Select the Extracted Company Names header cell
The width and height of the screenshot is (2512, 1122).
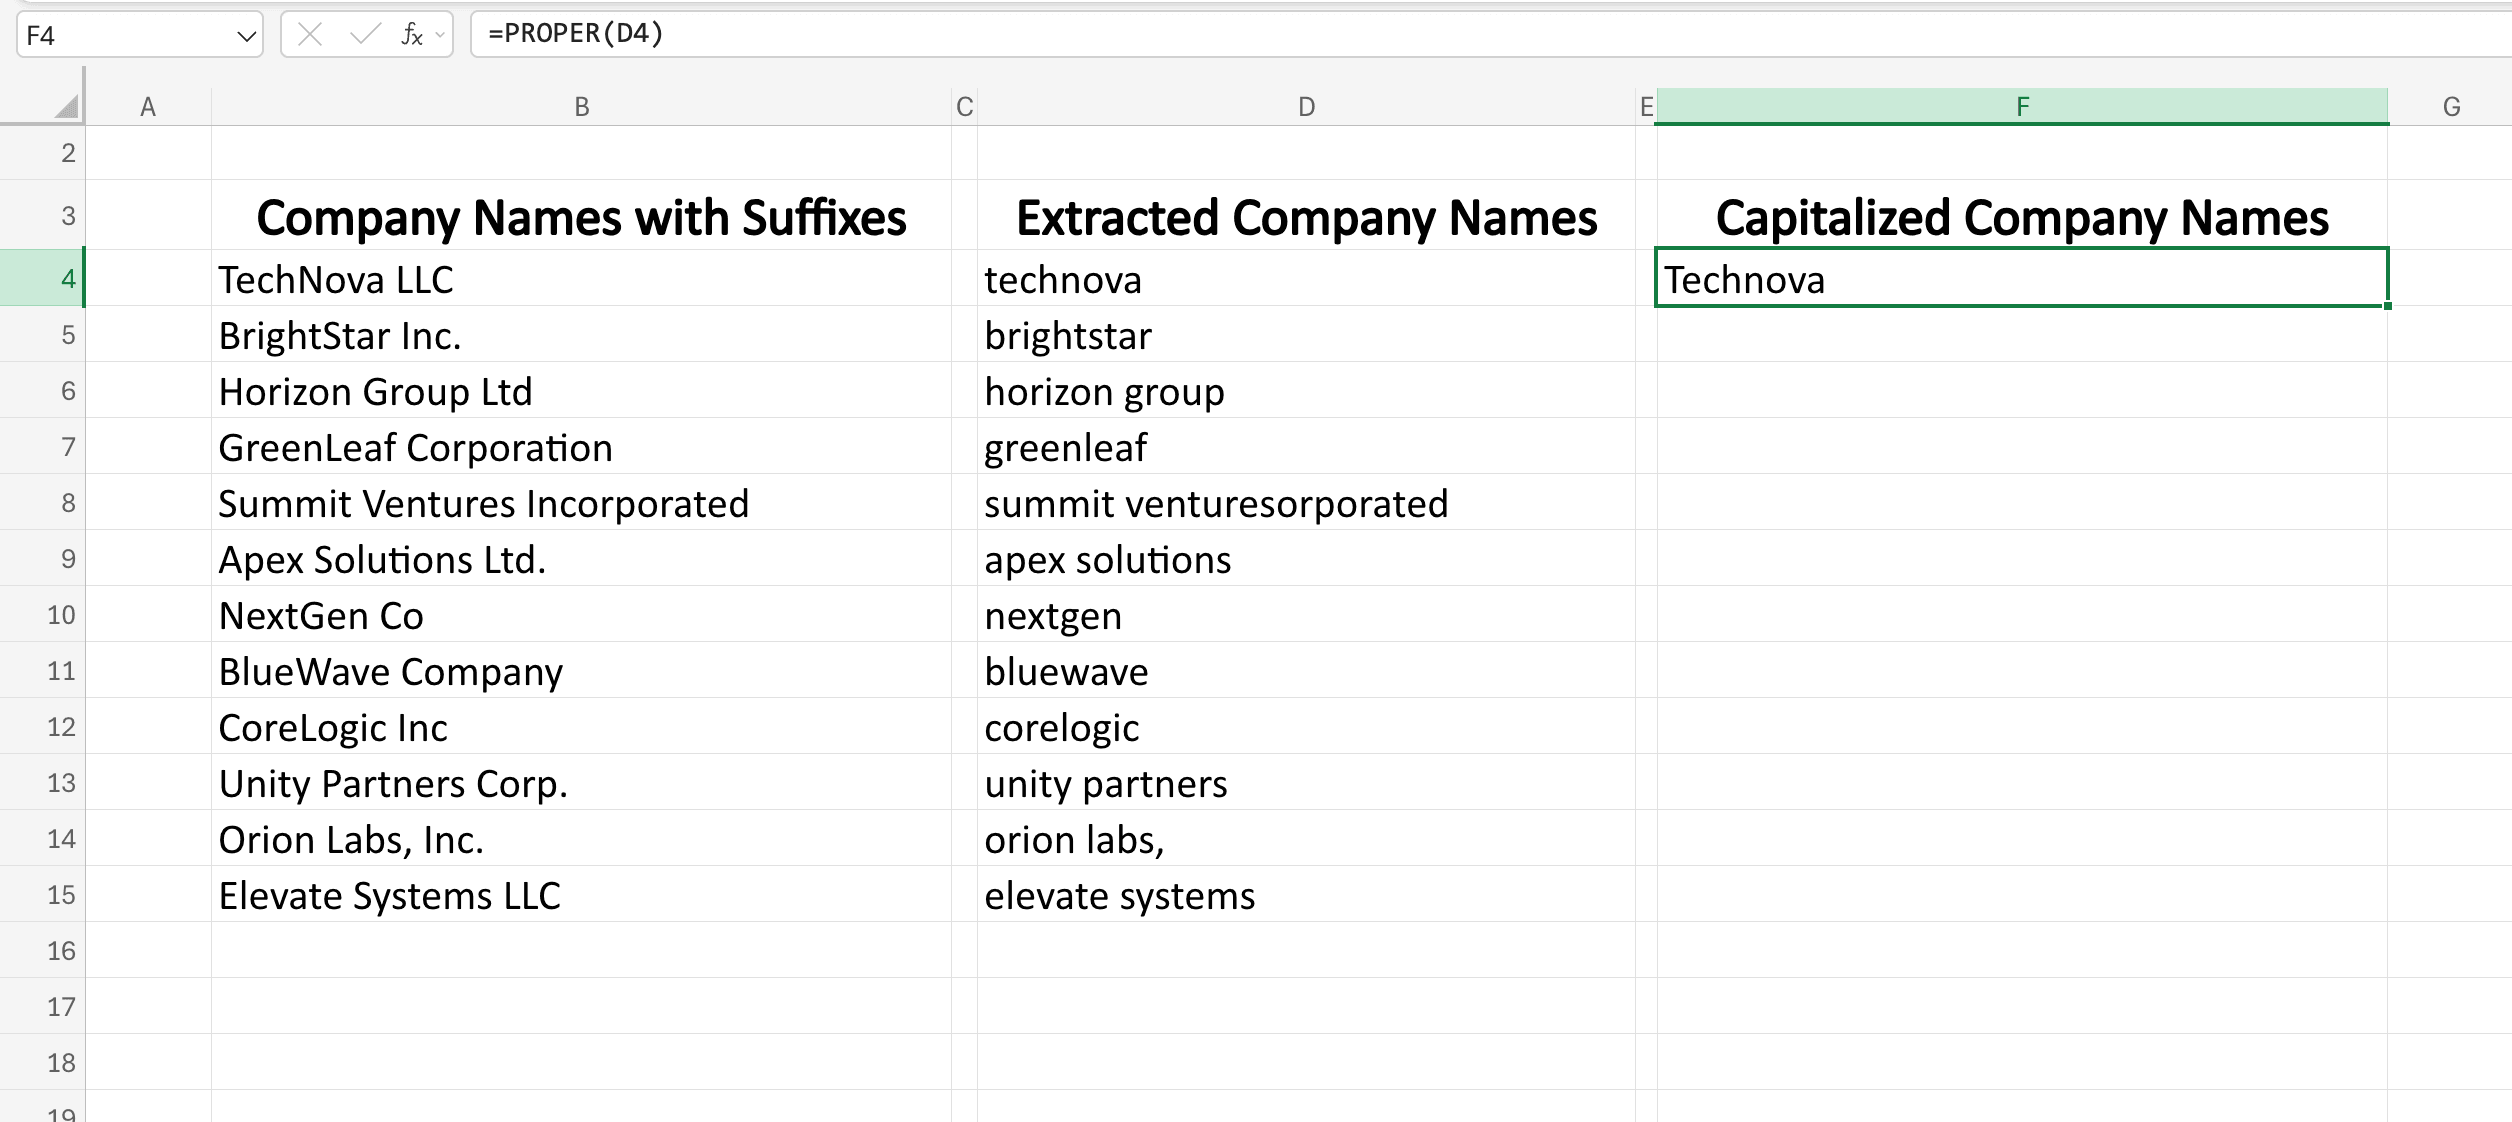click(x=1305, y=216)
